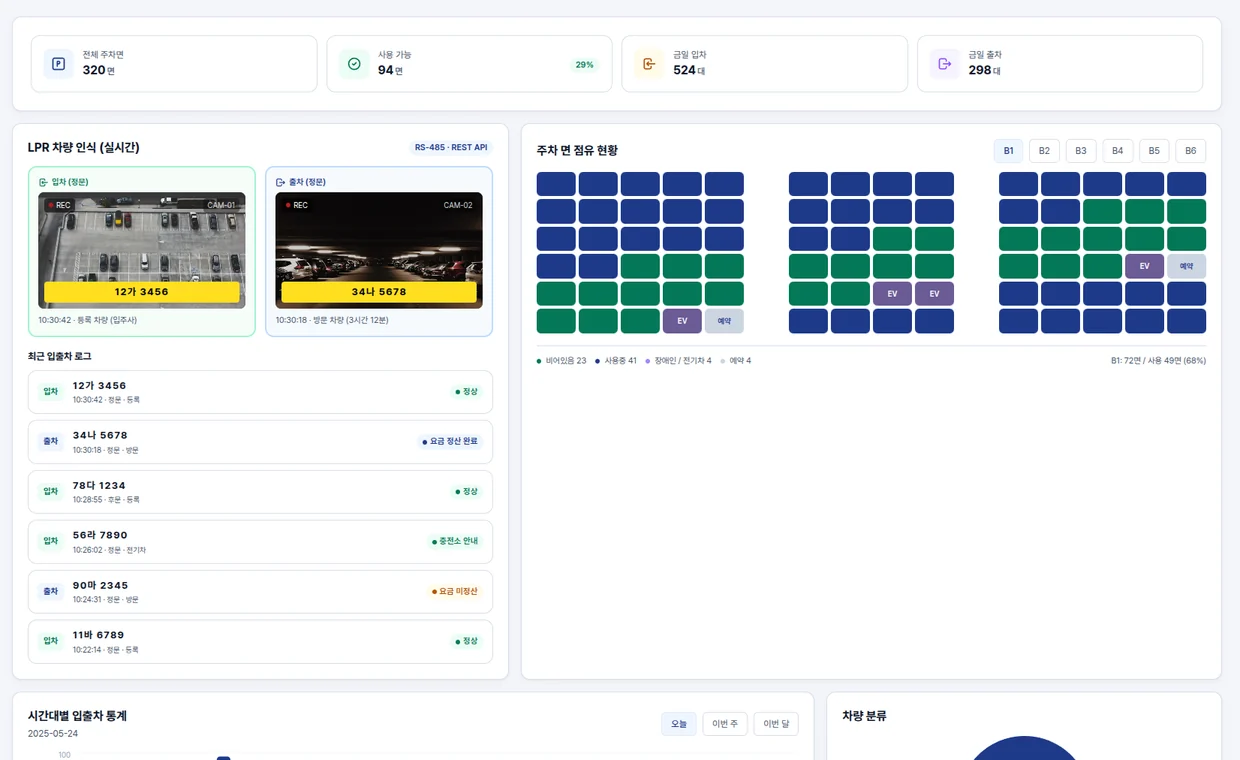The width and height of the screenshot is (1240, 760).
Task: Click the 차량 분류 chart heading
Action: pos(864,716)
